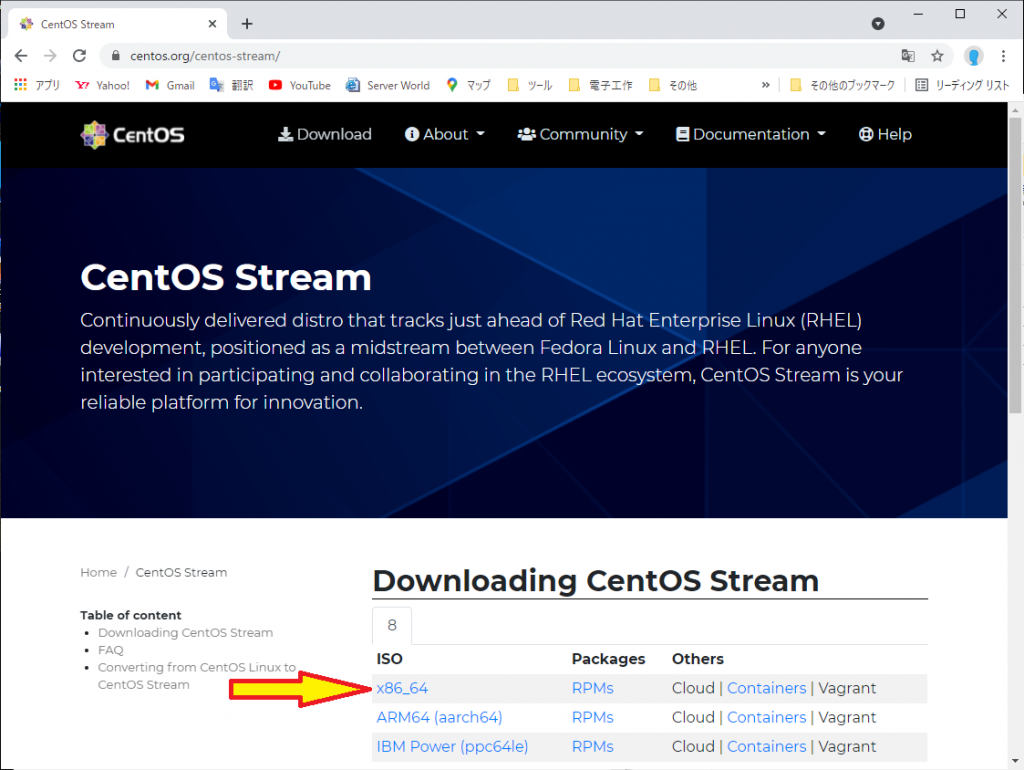Open the Chrome three-dot menu

[1003, 56]
